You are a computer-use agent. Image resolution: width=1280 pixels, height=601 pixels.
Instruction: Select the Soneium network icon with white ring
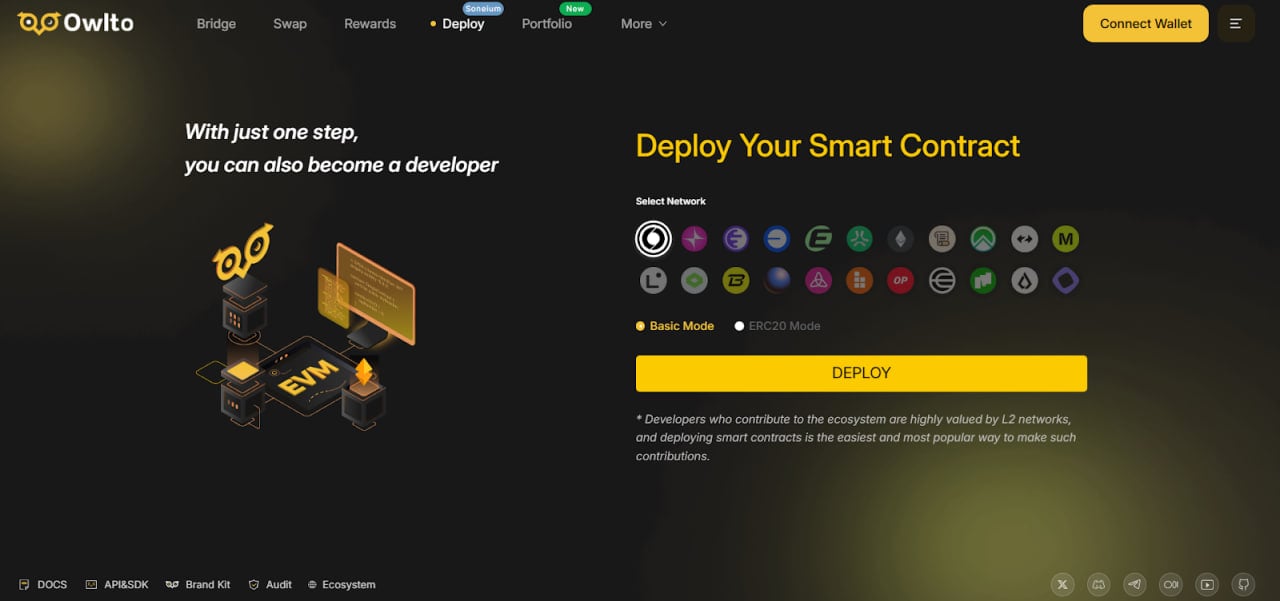pos(653,239)
